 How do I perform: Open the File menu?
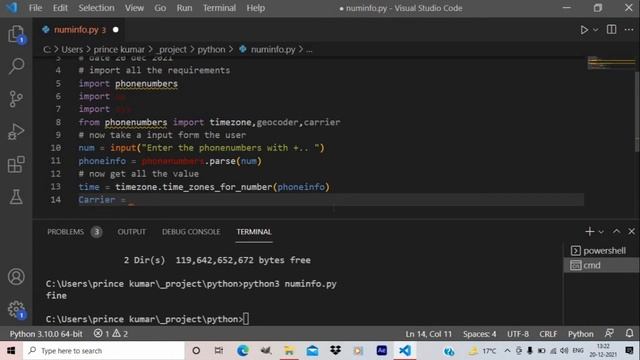pyautogui.click(x=35, y=8)
